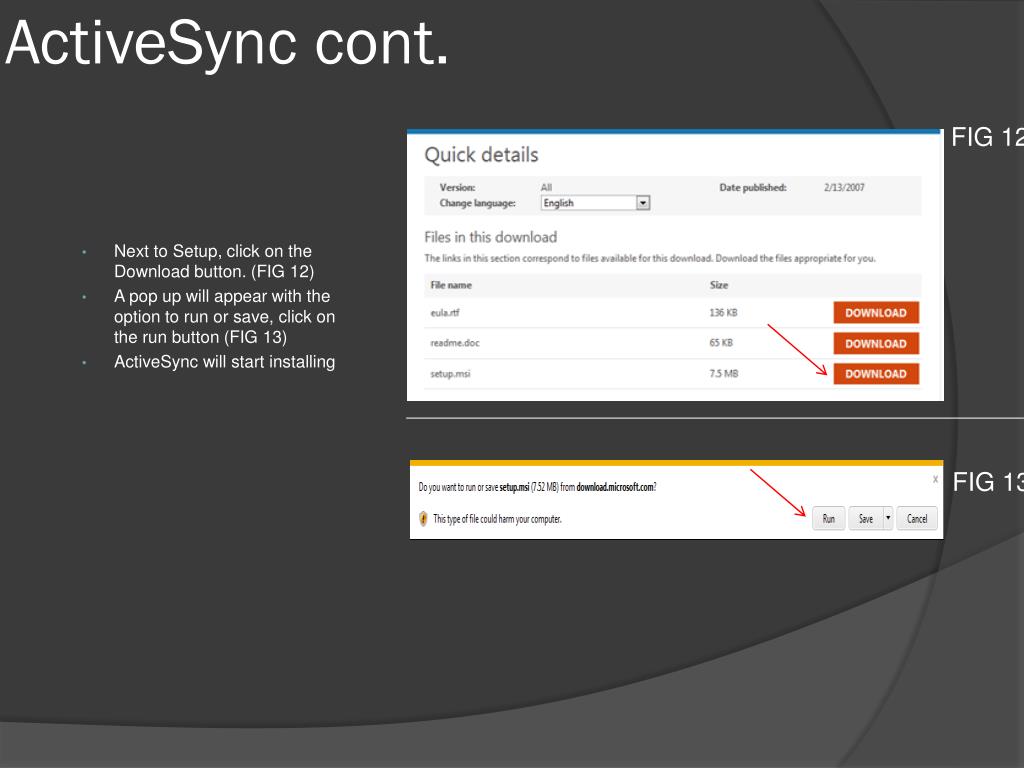Click the Change language label
1024x768 pixels.
click(x=477, y=203)
